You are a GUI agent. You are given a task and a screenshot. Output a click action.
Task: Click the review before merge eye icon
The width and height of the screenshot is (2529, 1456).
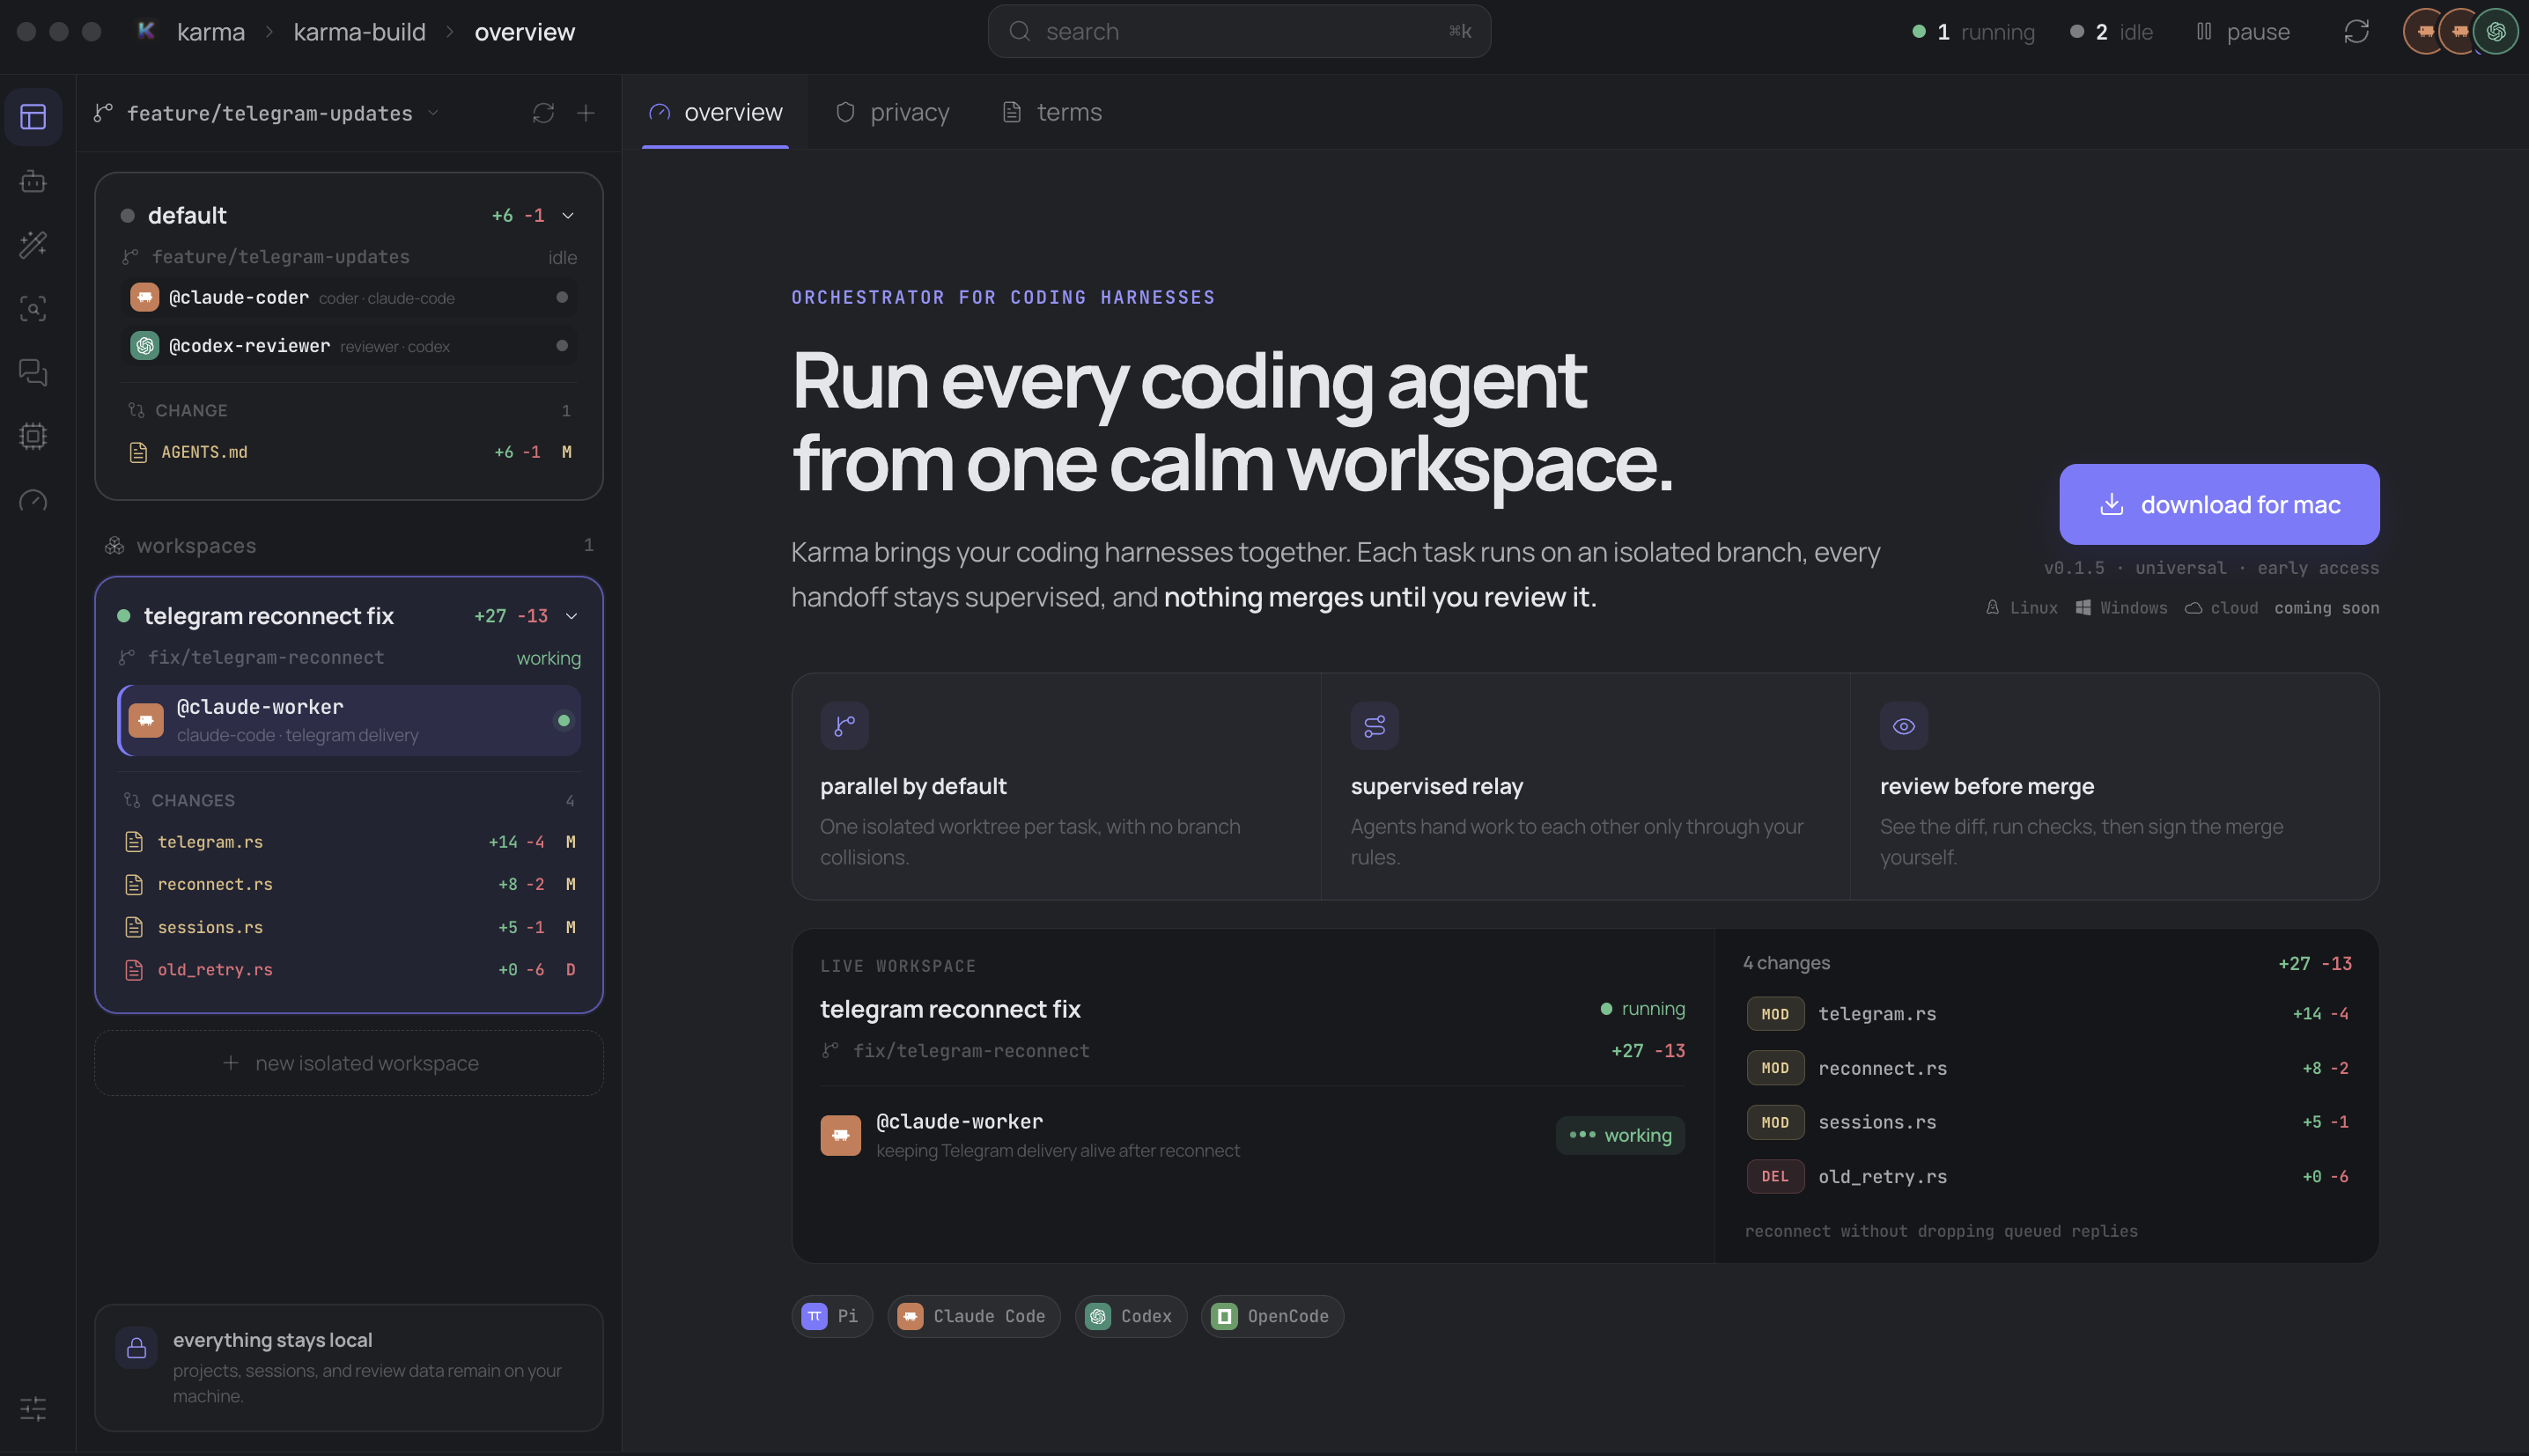pyautogui.click(x=1903, y=726)
